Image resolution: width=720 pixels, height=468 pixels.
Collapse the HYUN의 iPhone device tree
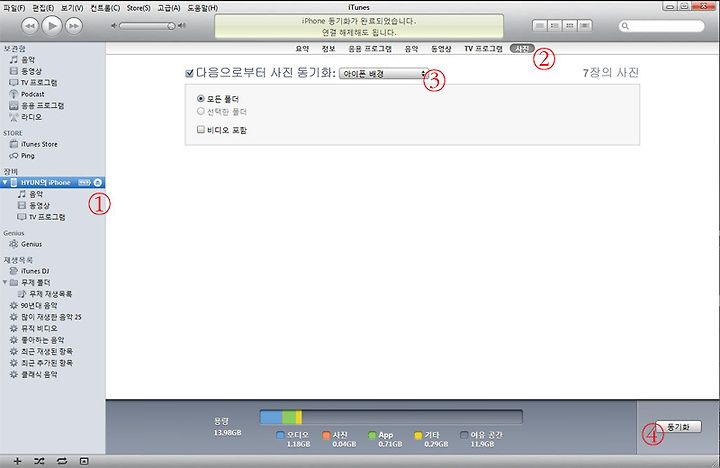coord(5,182)
